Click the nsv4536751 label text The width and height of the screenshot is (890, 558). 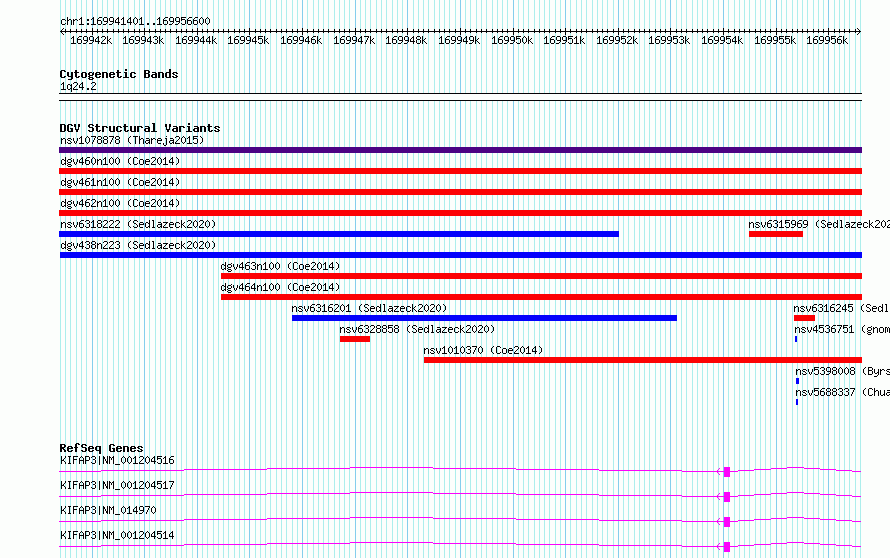(x=824, y=329)
